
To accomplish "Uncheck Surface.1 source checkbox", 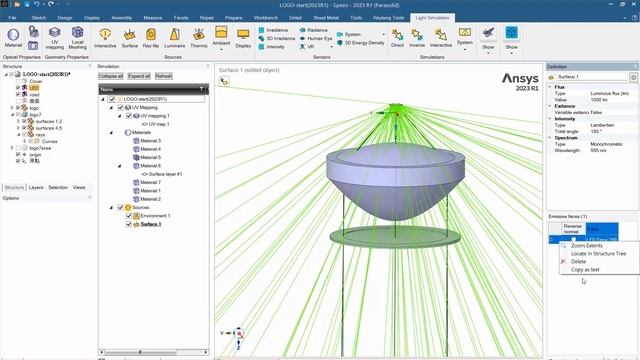I will click(x=129, y=224).
